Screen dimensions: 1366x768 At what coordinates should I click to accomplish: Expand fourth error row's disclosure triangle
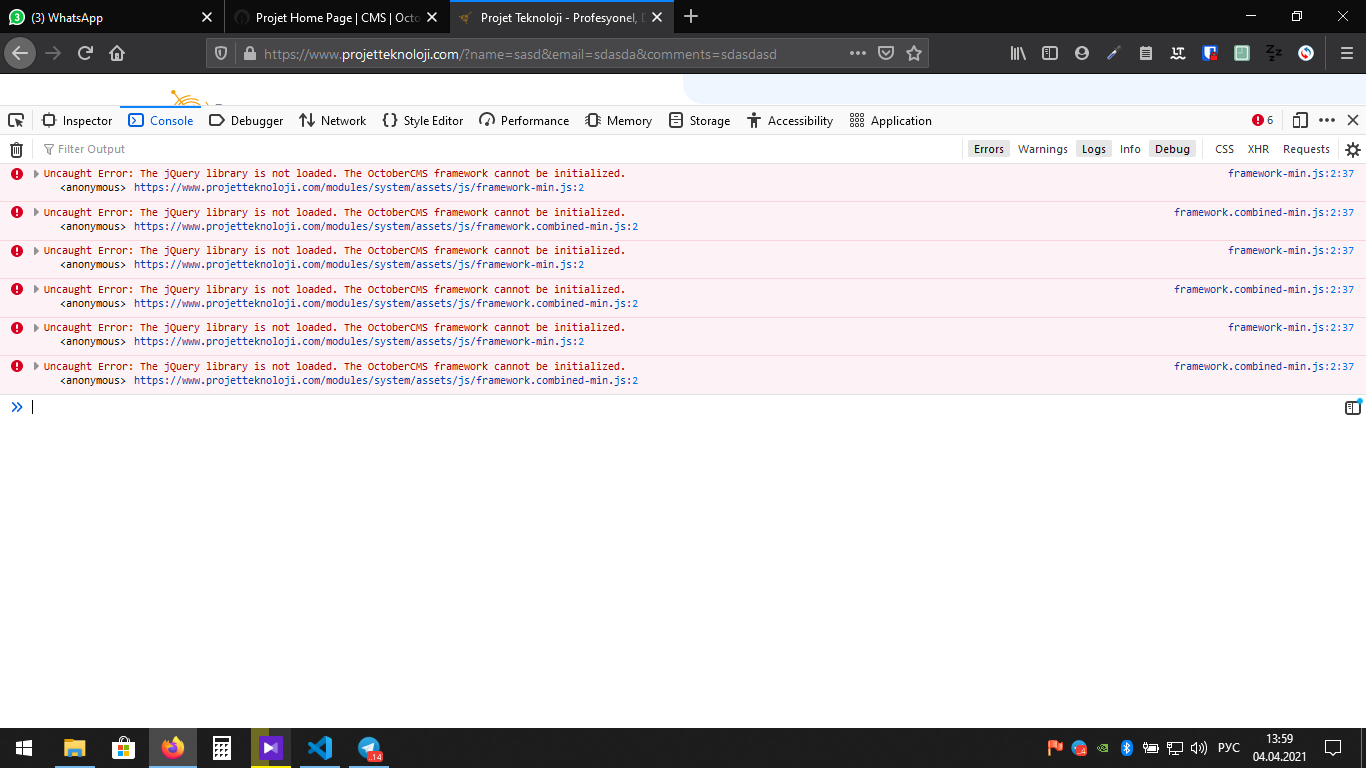[36, 289]
